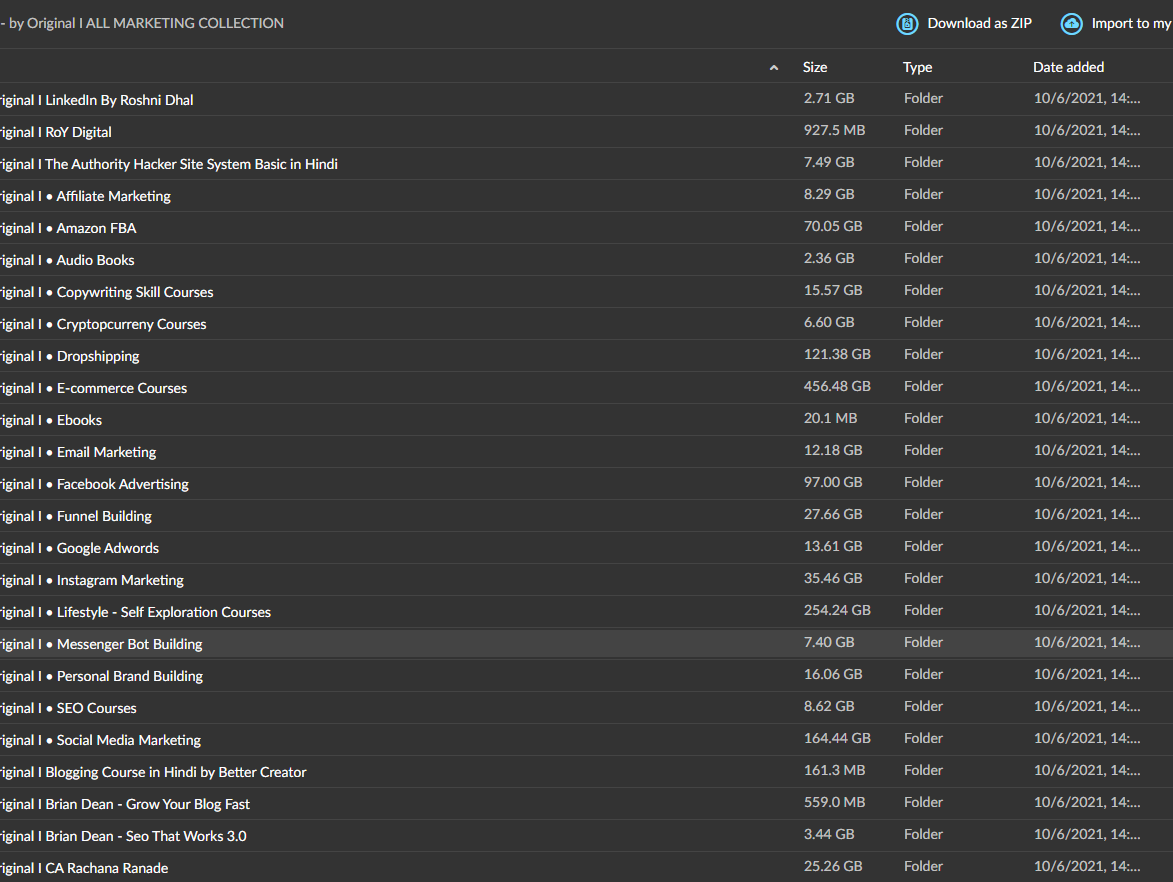Image resolution: width=1173 pixels, height=882 pixels.
Task: Open the E-commerce Courses folder
Action: (121, 388)
